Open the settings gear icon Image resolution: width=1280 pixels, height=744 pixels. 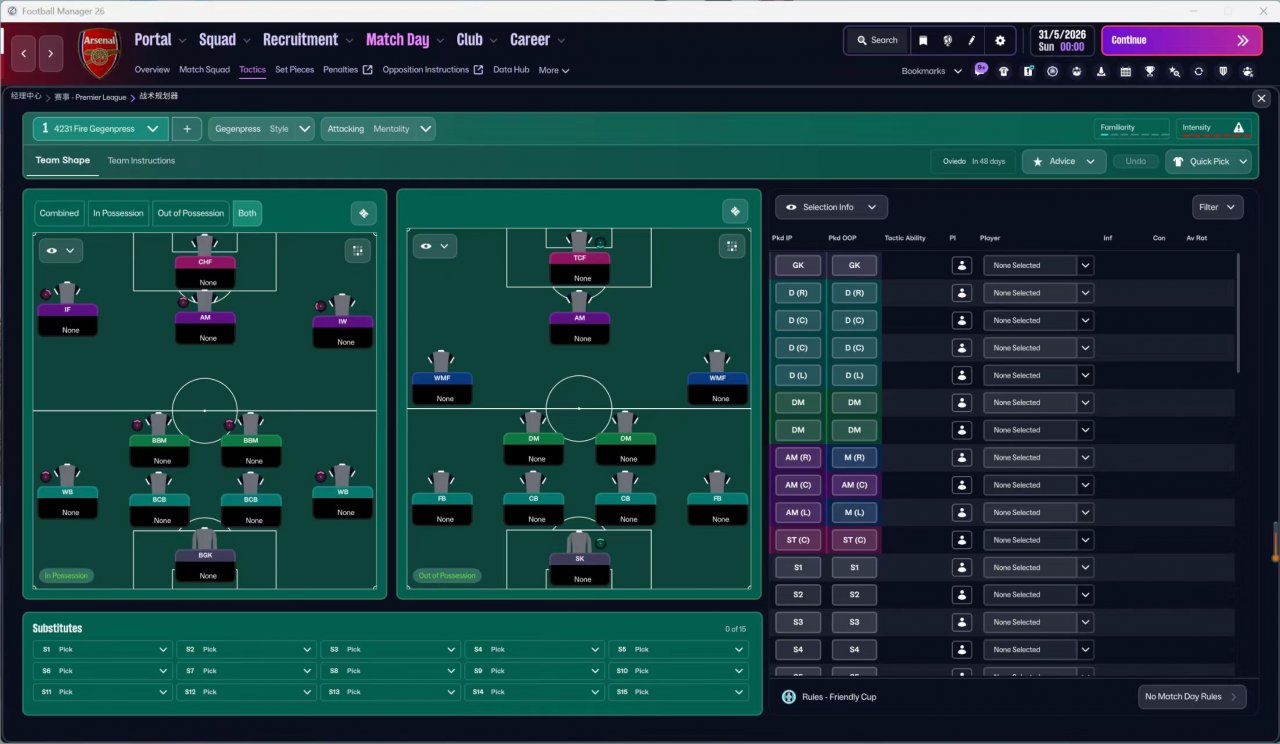[1000, 41]
